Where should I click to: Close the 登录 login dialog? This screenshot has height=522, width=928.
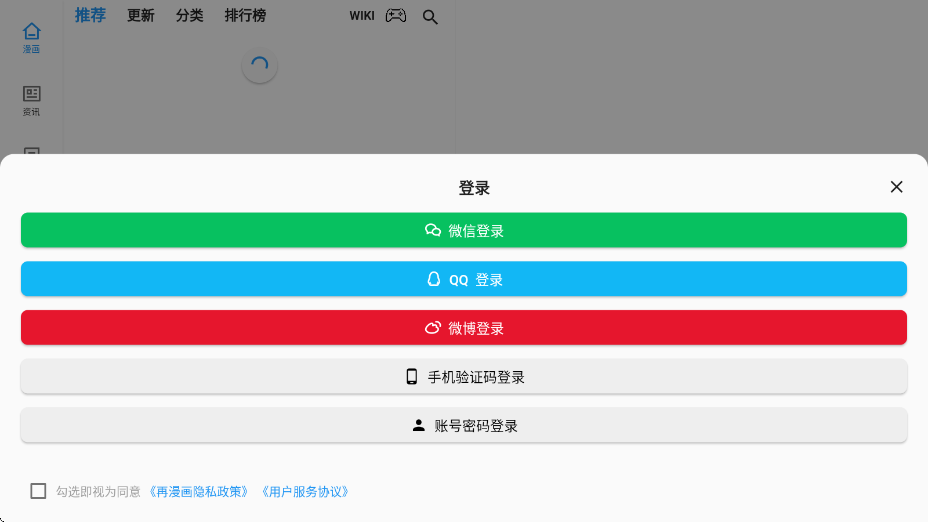(x=896, y=187)
